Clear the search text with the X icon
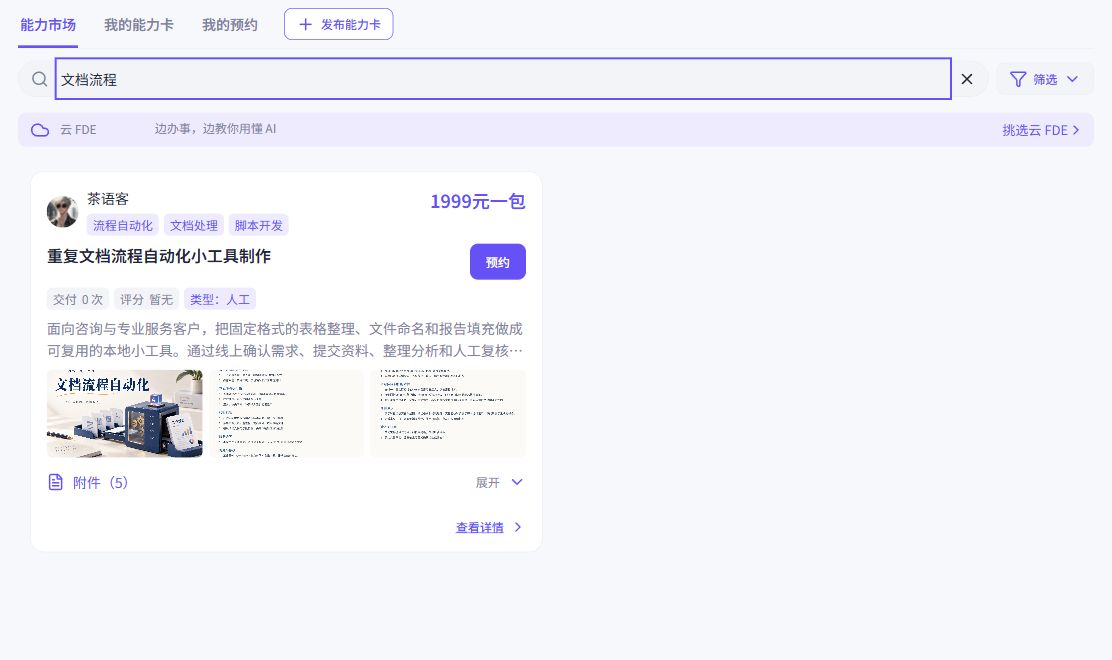This screenshot has height=660, width=1112. click(x=967, y=79)
